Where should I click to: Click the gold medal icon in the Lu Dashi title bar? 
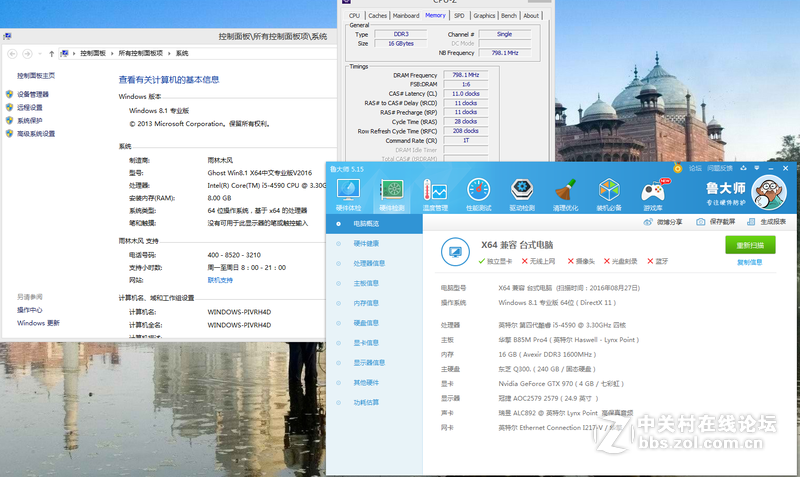(678, 168)
